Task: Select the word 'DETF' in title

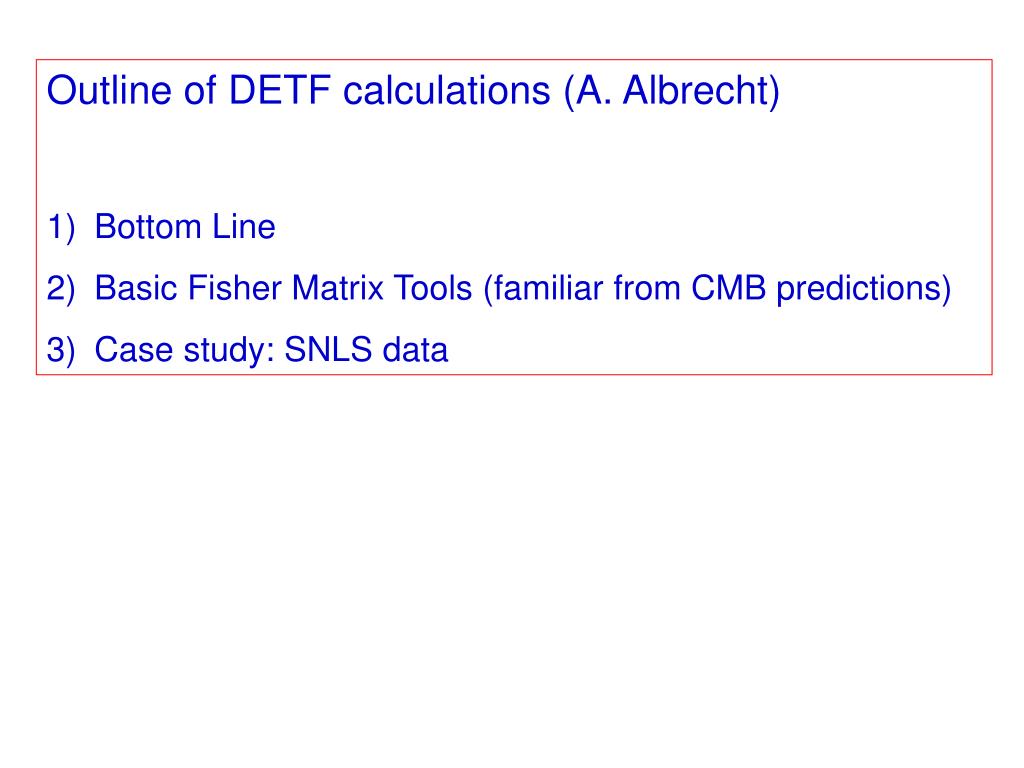Action: 280,91
